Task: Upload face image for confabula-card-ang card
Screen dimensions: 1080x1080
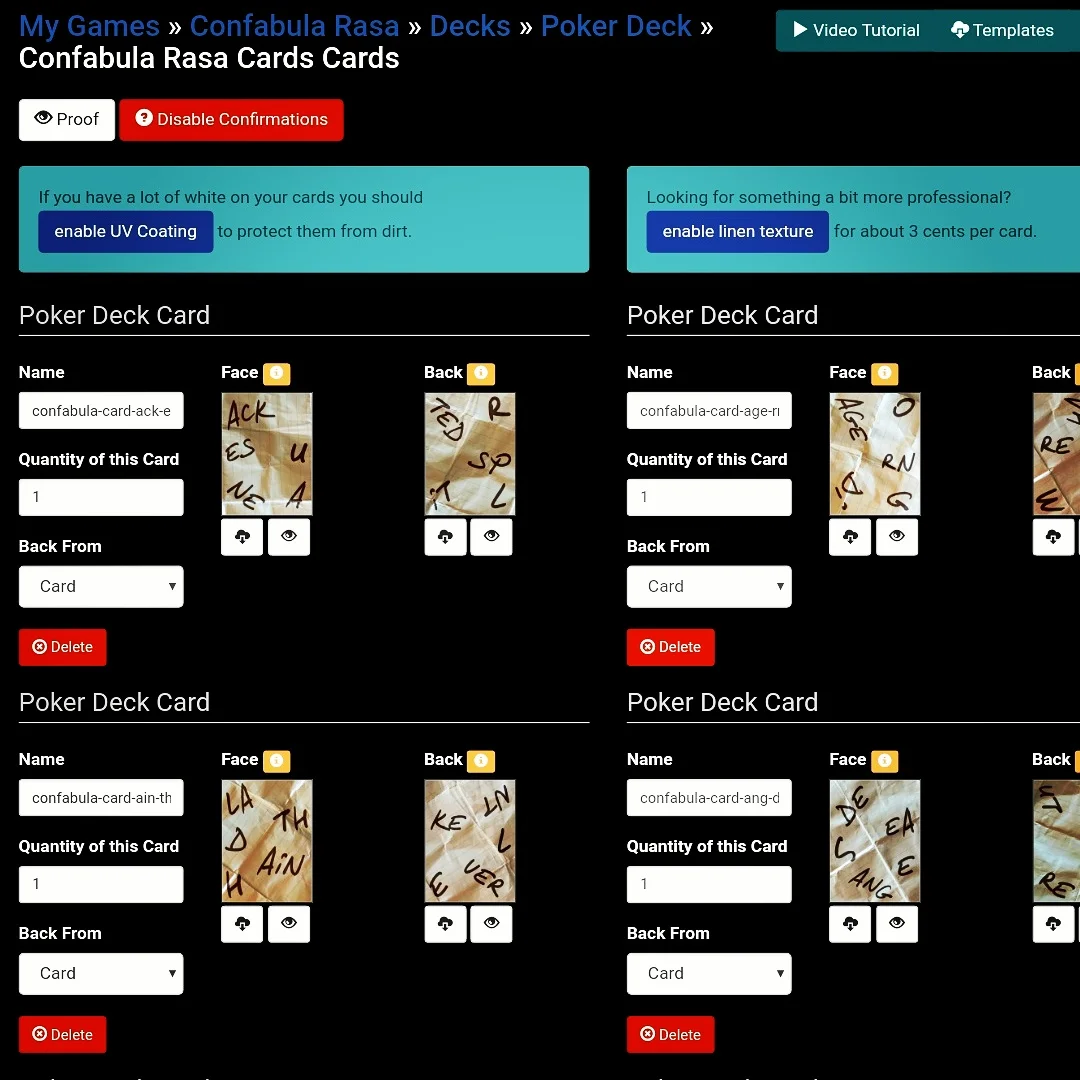Action: 850,924
